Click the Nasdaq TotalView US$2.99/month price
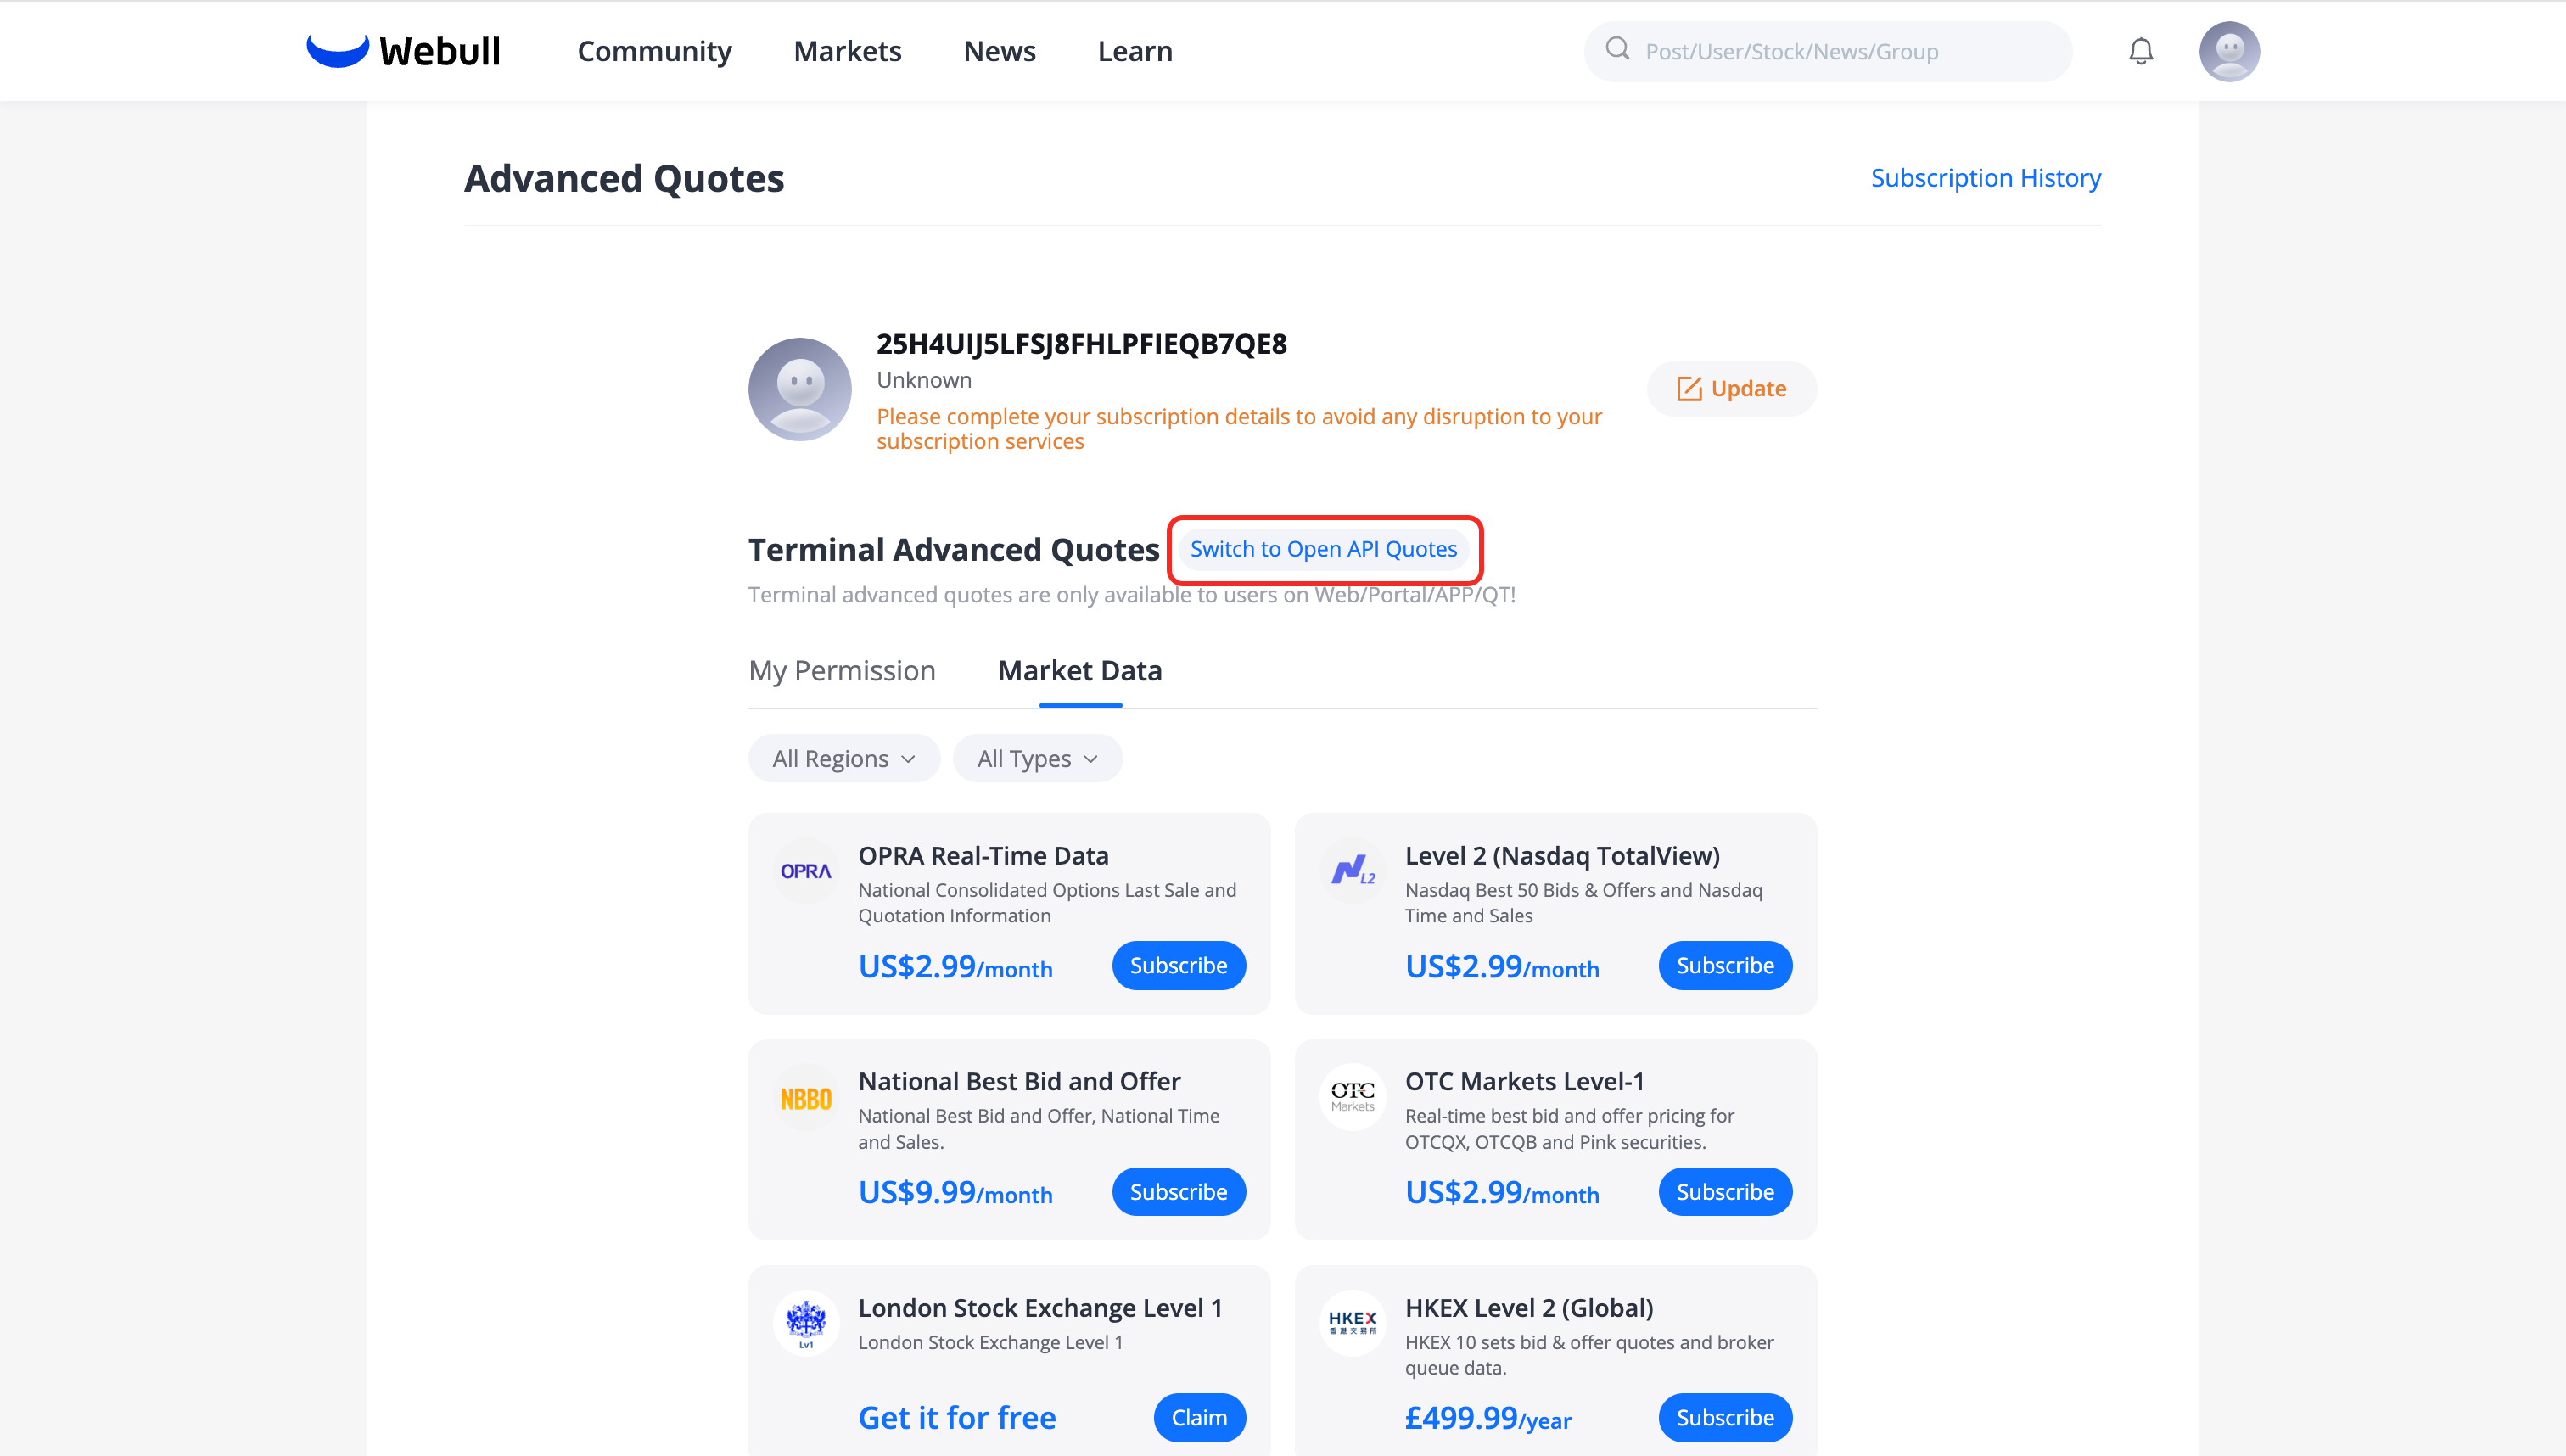Image resolution: width=2566 pixels, height=1456 pixels. [x=1502, y=966]
